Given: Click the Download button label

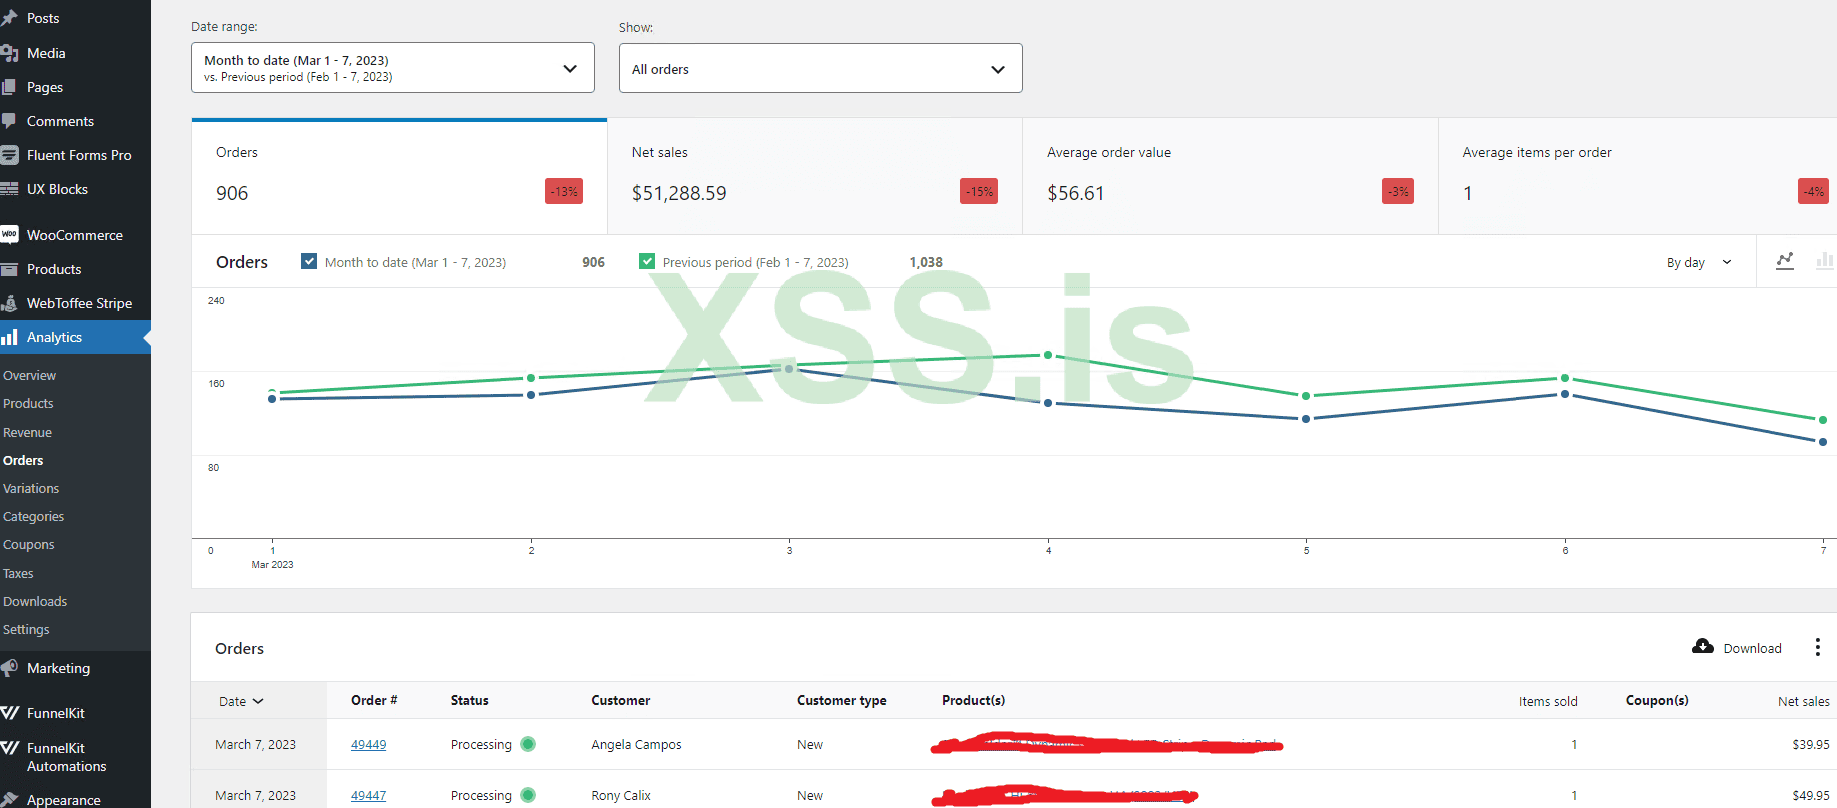Looking at the screenshot, I should click(x=1752, y=648).
